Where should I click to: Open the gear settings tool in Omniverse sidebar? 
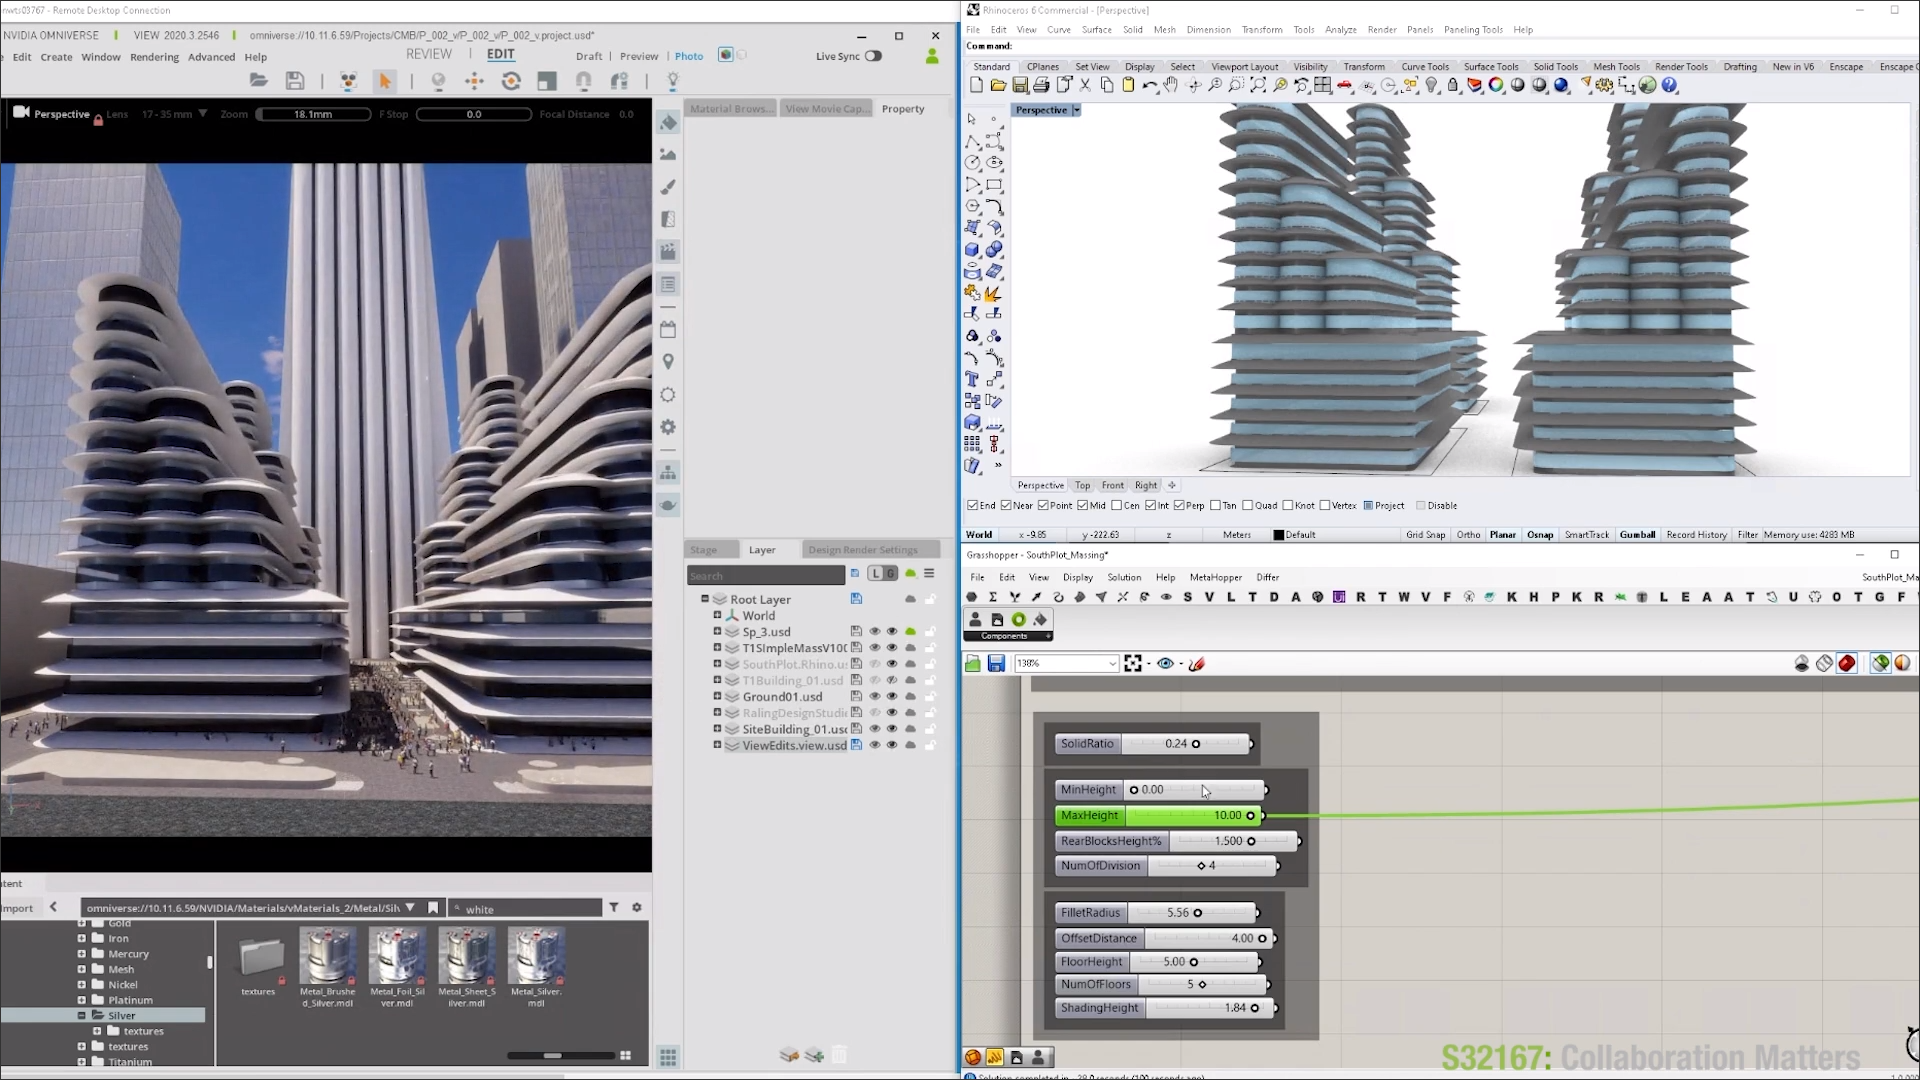[668, 427]
